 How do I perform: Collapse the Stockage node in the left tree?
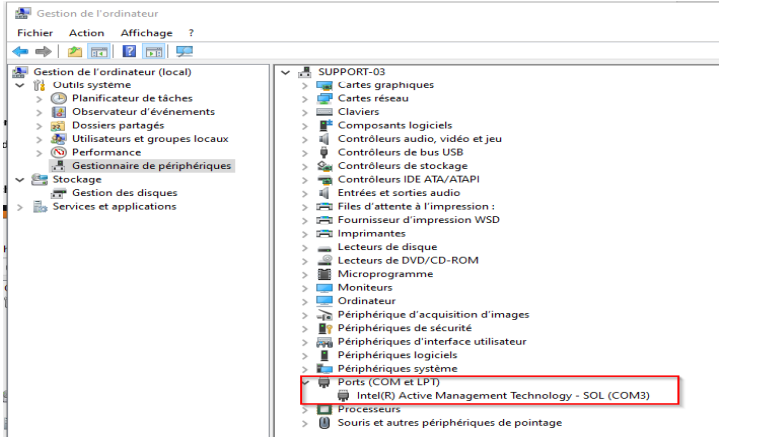[20, 179]
